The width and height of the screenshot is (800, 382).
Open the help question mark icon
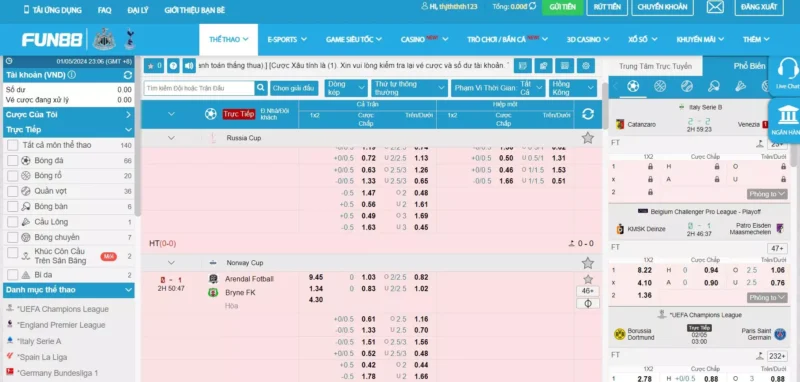click(173, 66)
